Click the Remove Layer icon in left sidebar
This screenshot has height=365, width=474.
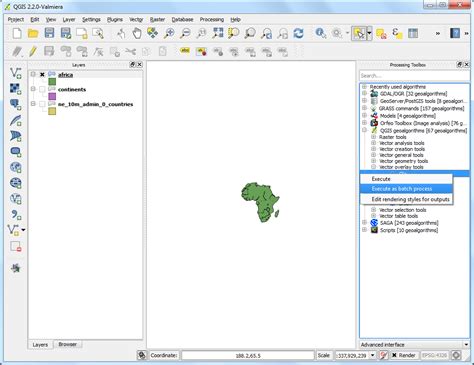coord(16,247)
